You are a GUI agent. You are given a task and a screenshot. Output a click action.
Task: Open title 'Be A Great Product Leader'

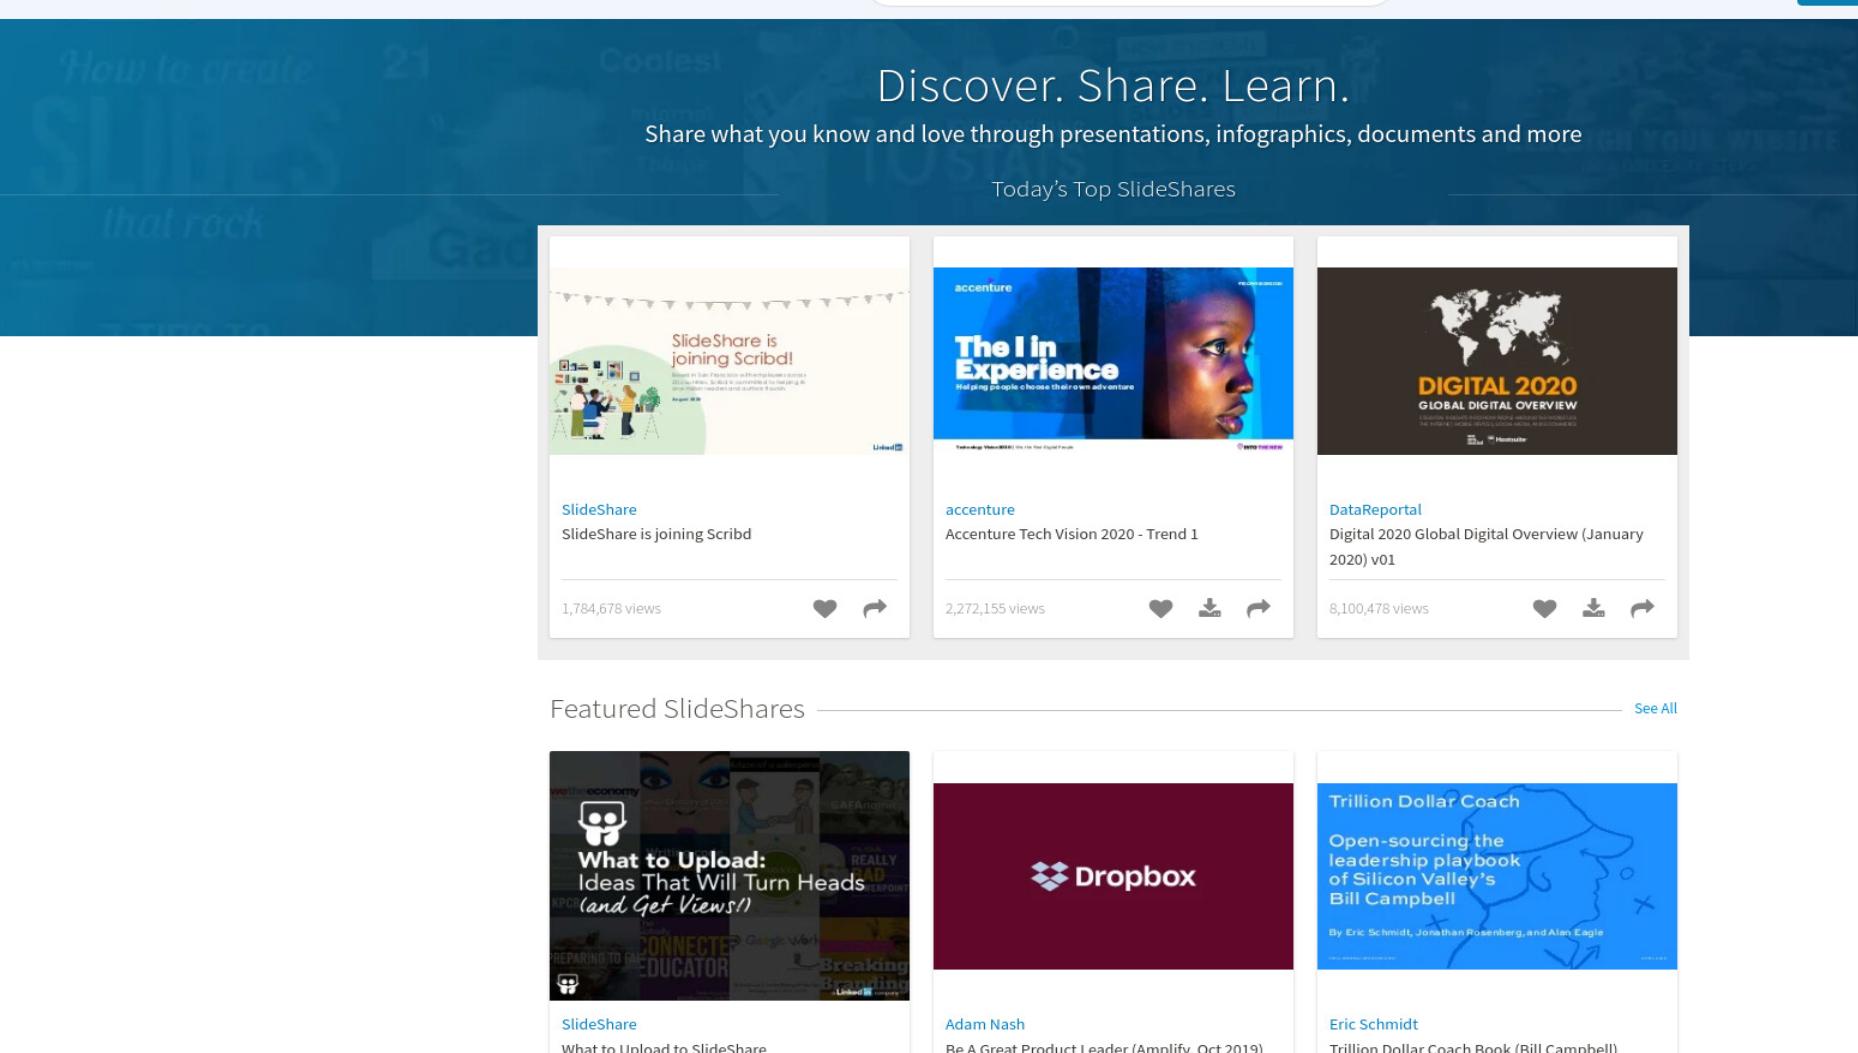pos(1104,1047)
